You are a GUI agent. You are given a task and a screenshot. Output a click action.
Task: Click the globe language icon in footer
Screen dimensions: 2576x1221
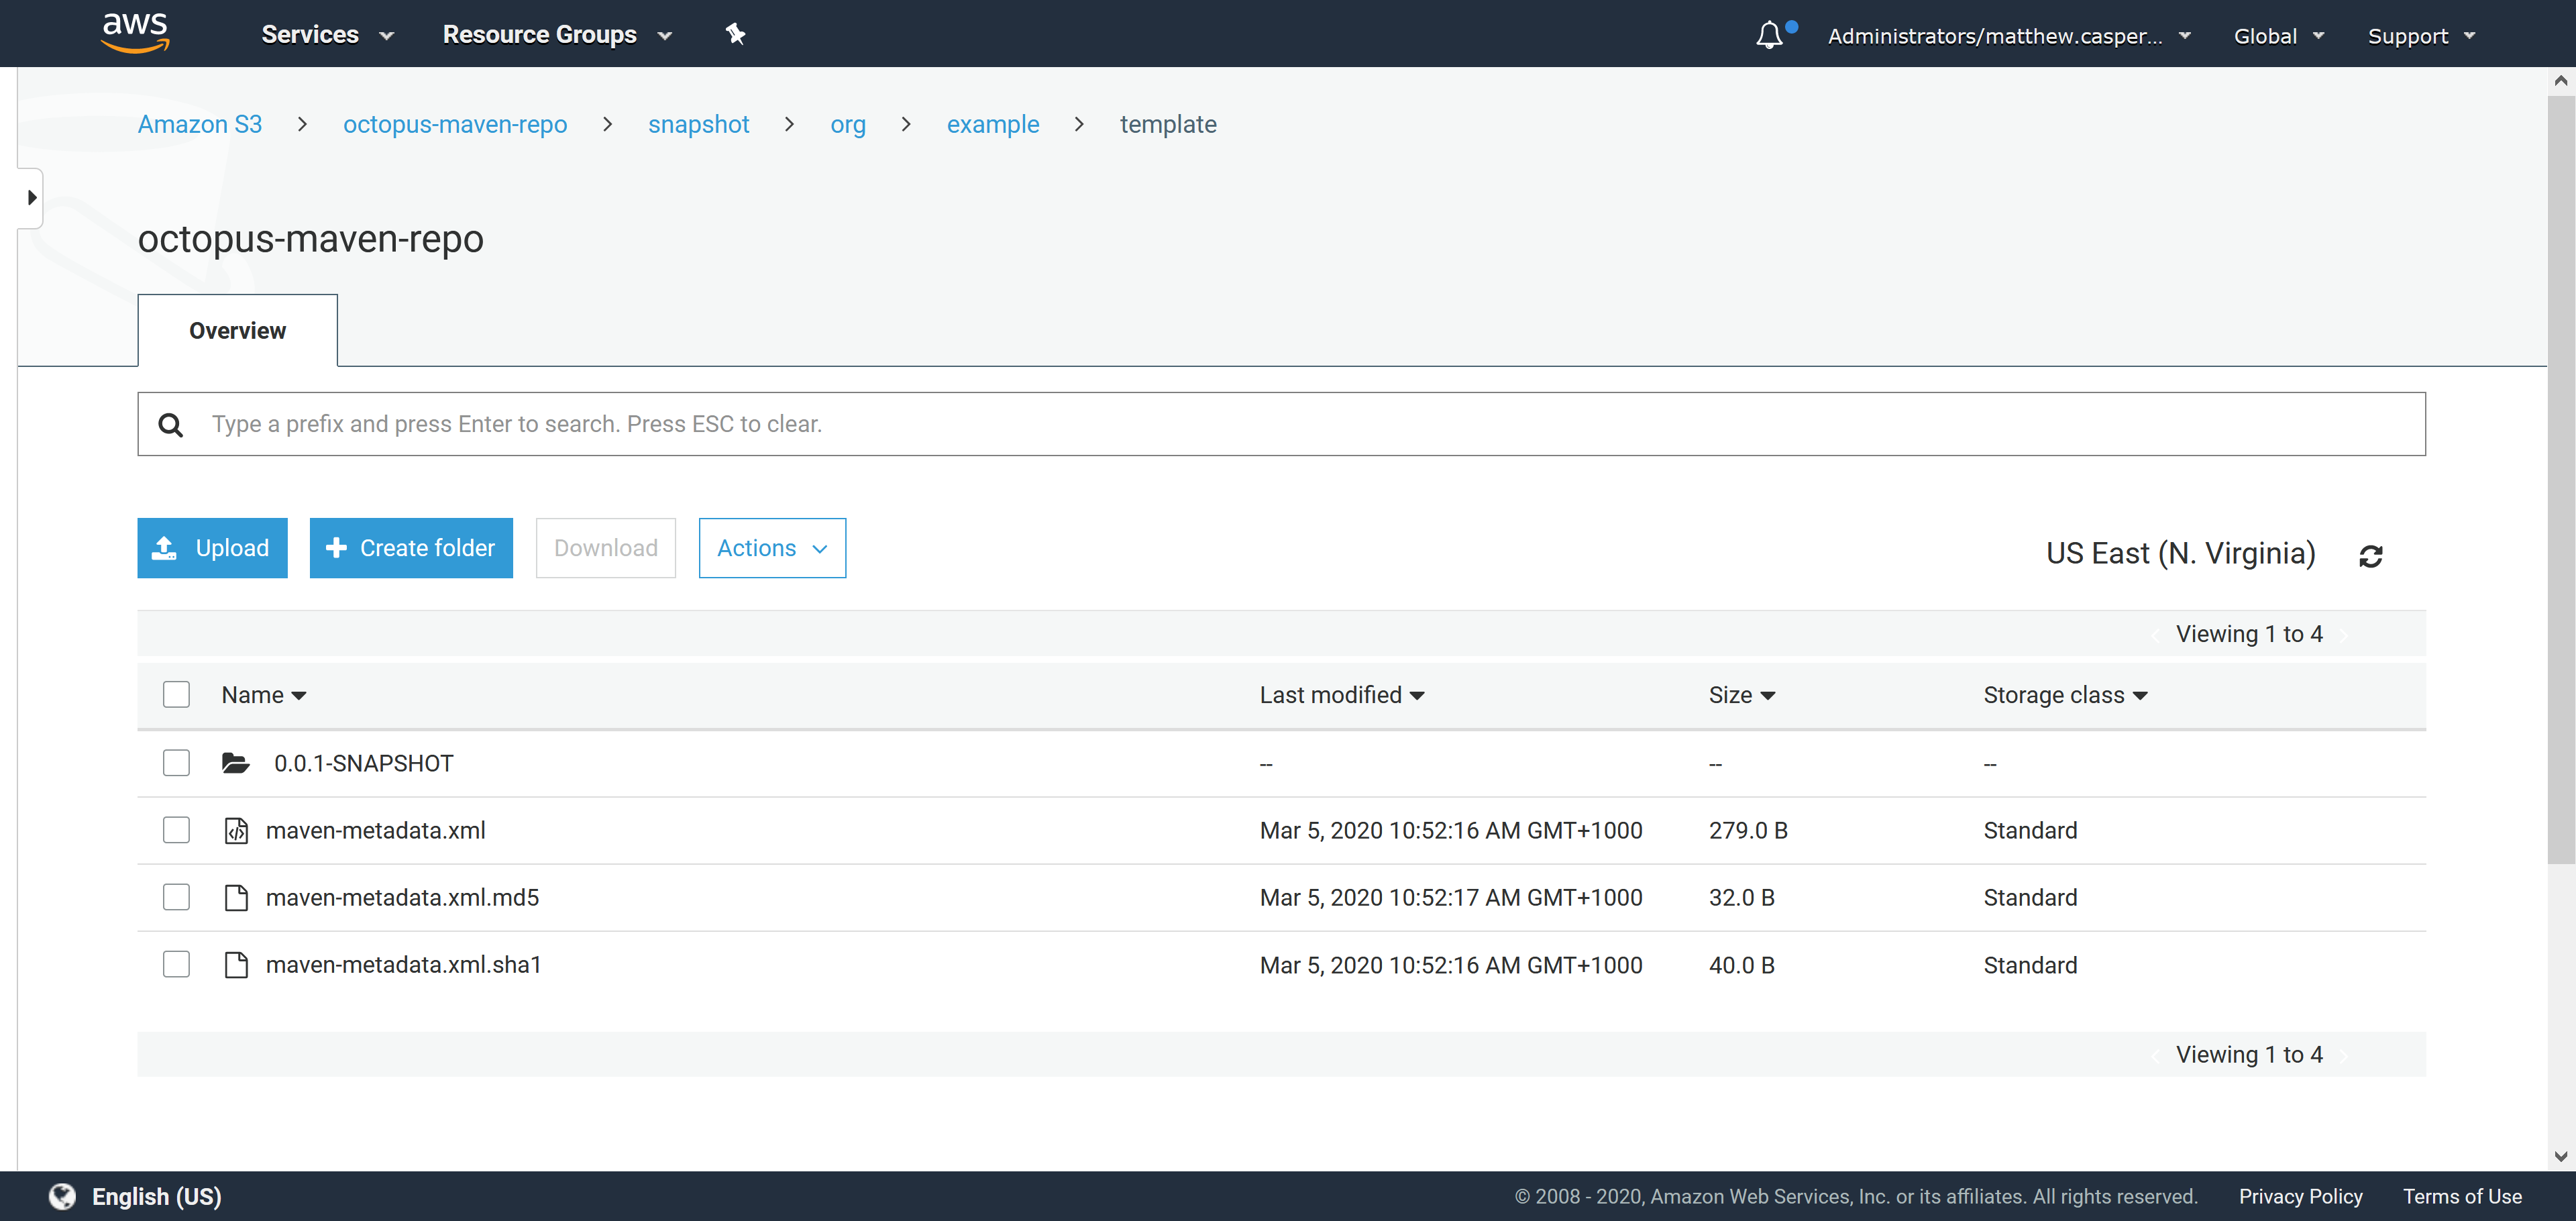coord(62,1196)
